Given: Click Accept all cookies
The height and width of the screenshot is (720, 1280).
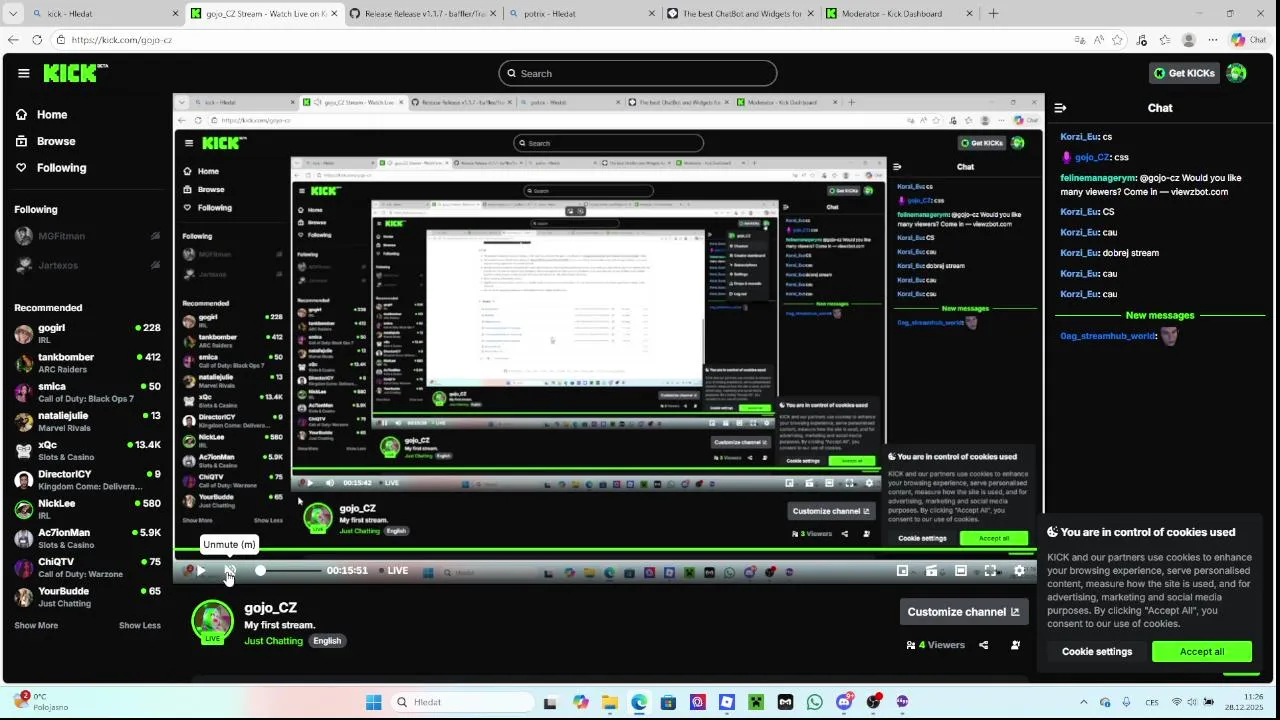Looking at the screenshot, I should click(1201, 652).
